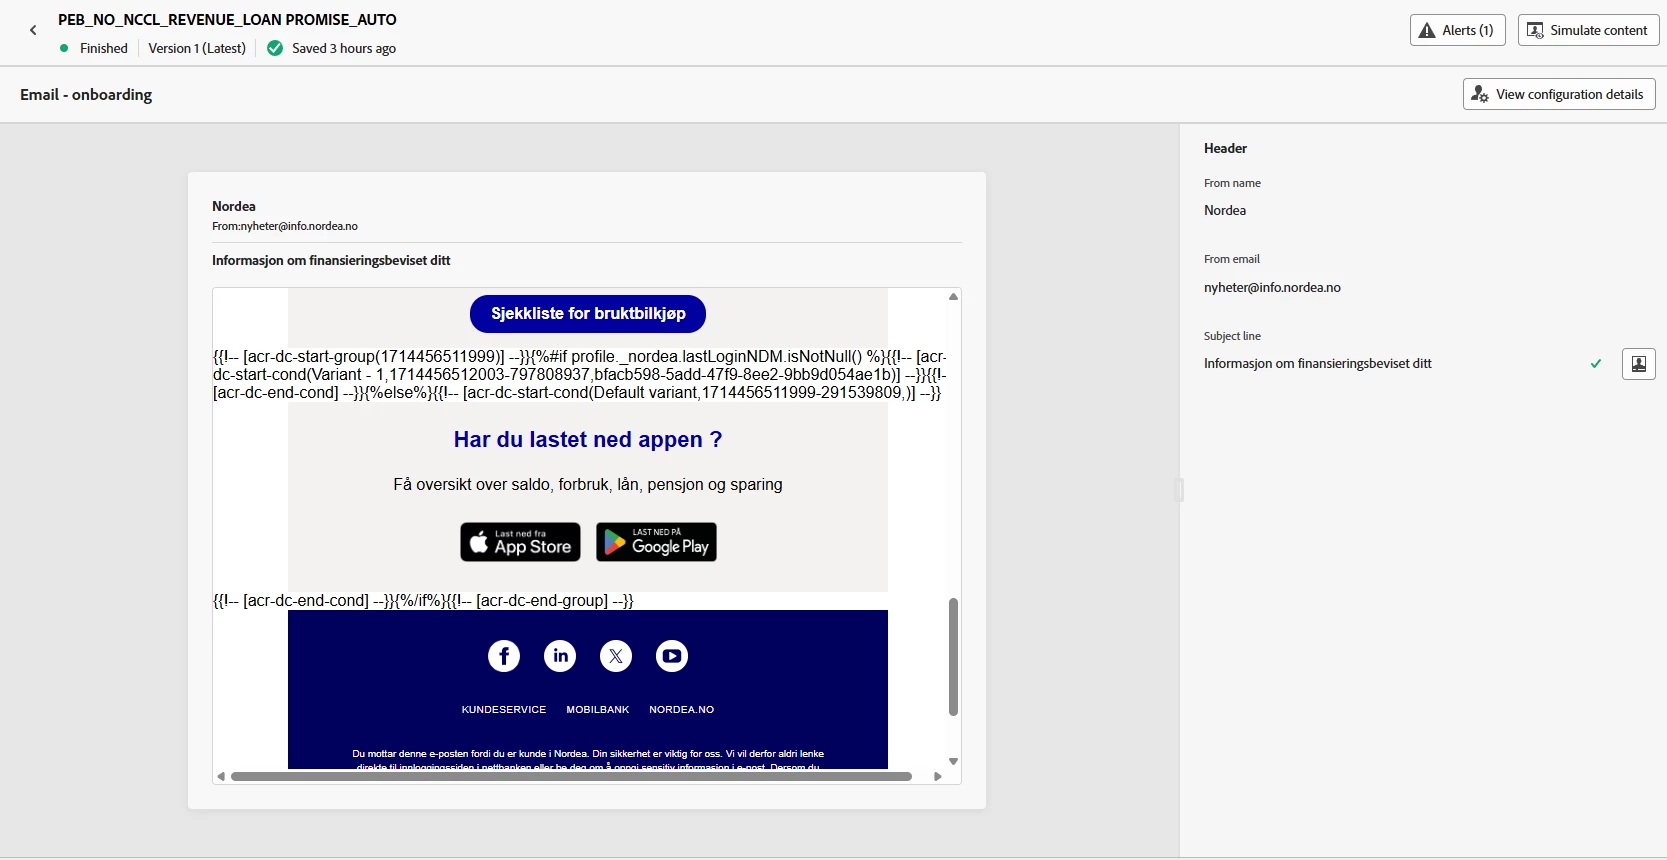This screenshot has width=1667, height=860.
Task: Click the Google Play download badge
Action: coord(656,542)
